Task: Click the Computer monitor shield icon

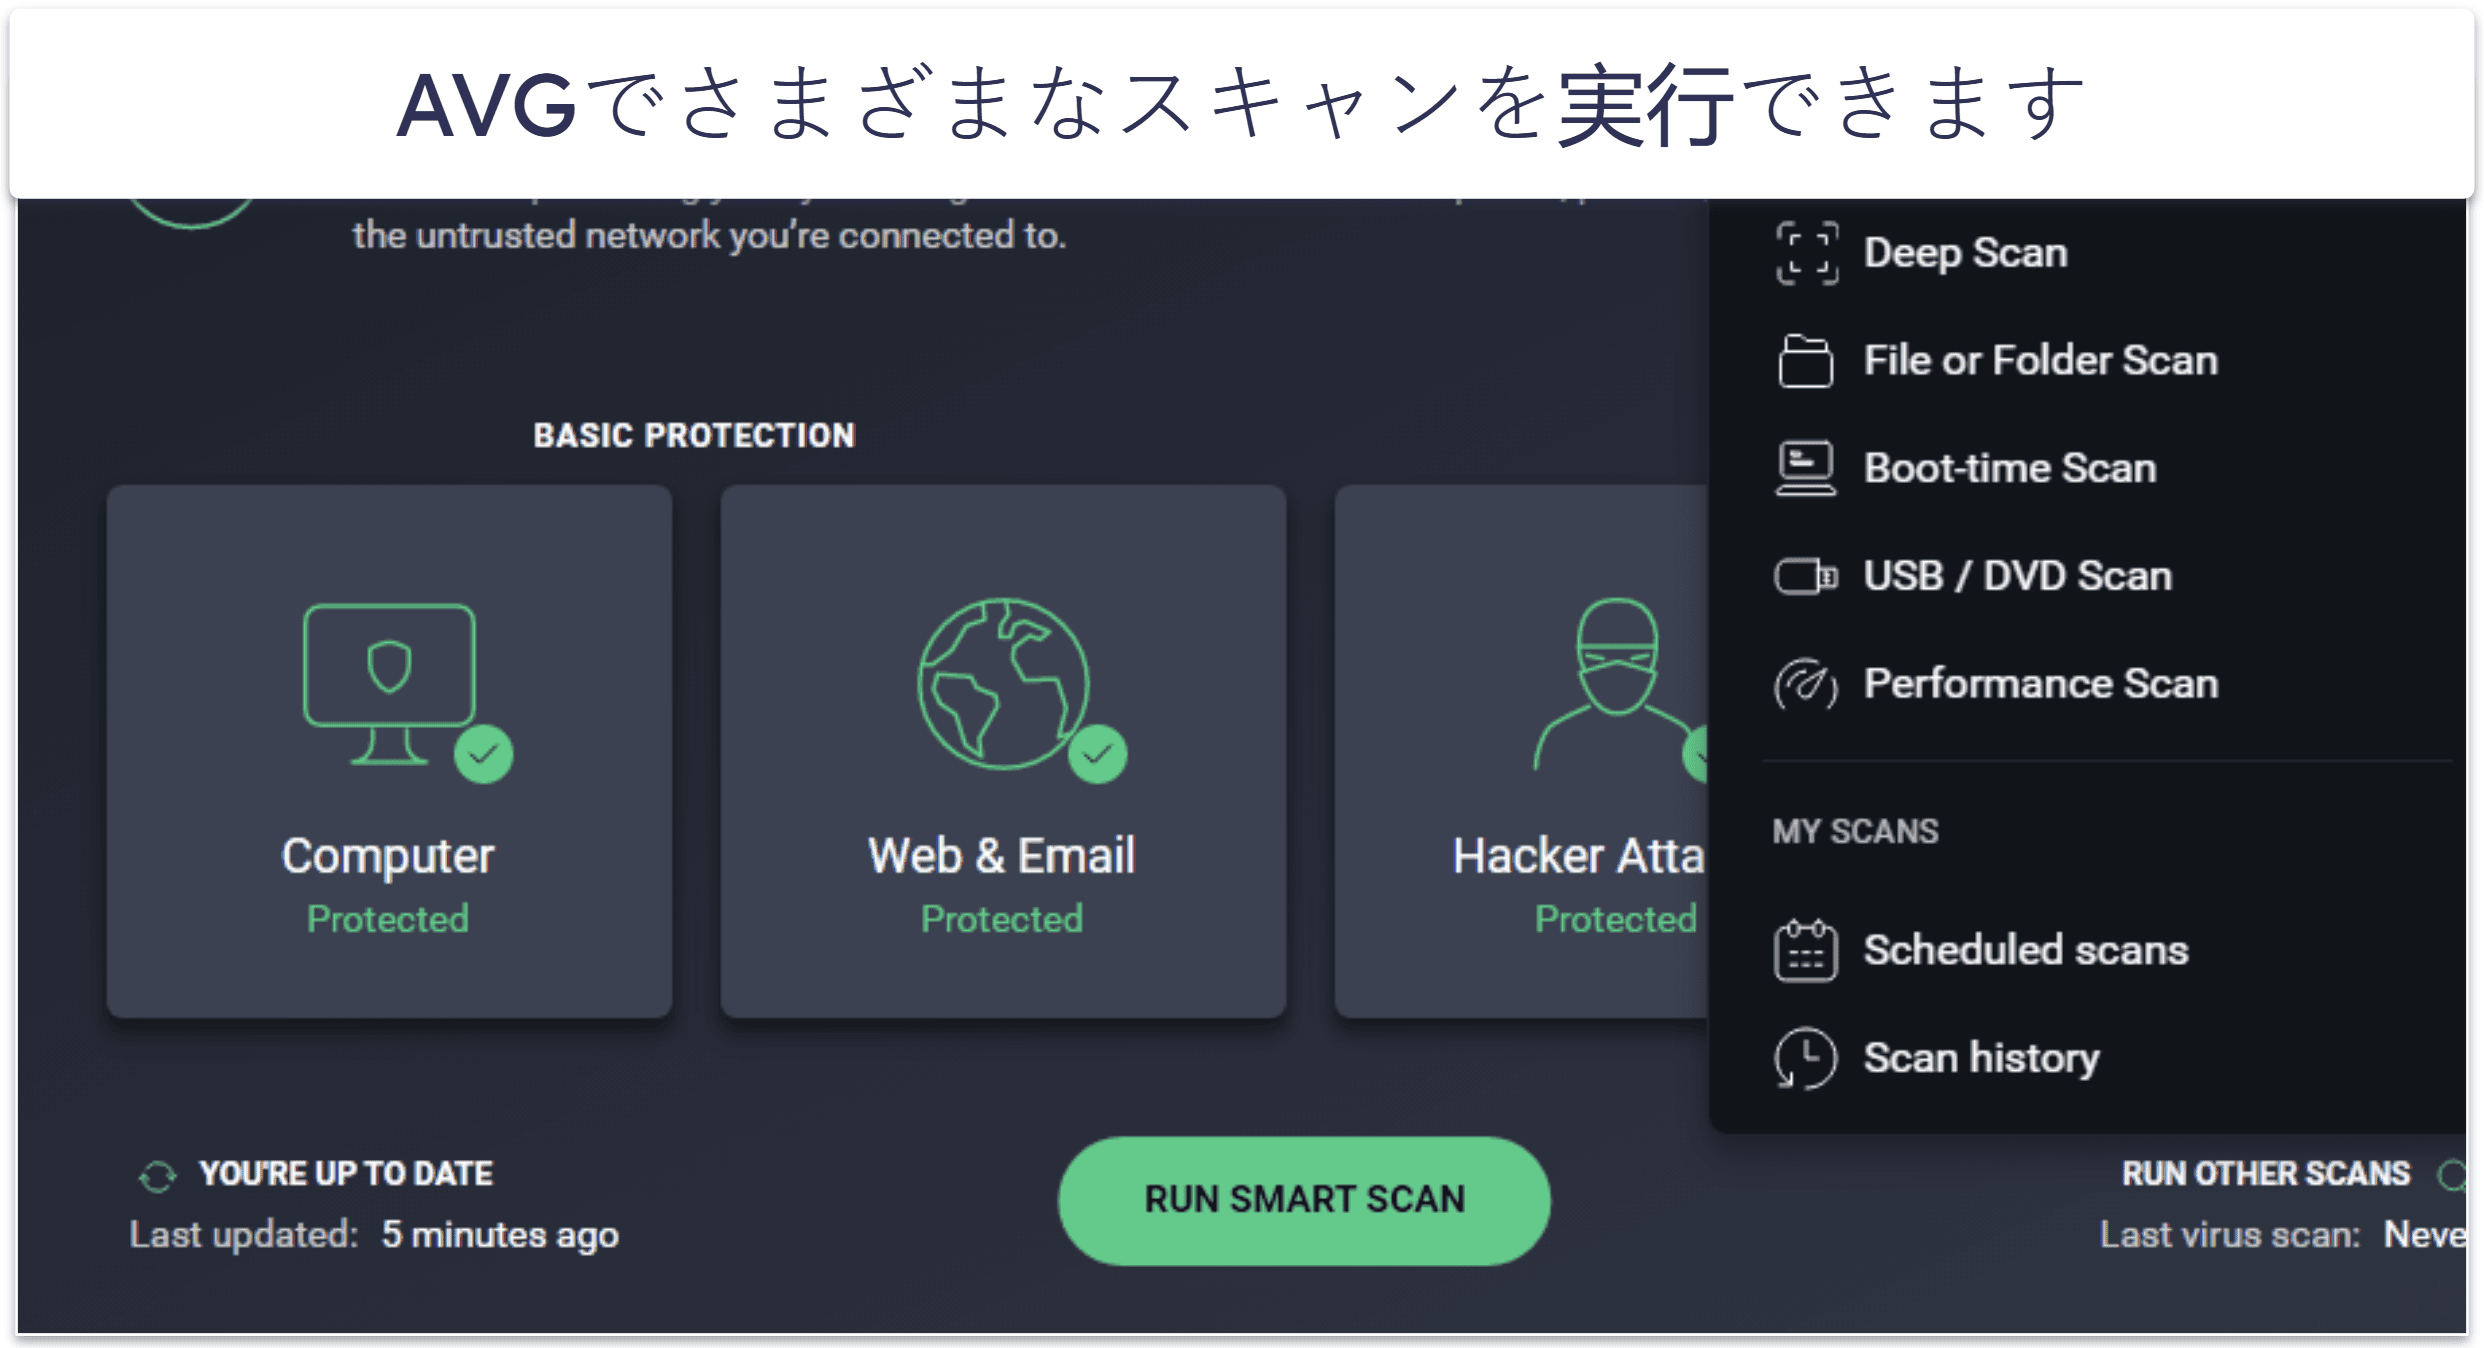Action: [390, 684]
